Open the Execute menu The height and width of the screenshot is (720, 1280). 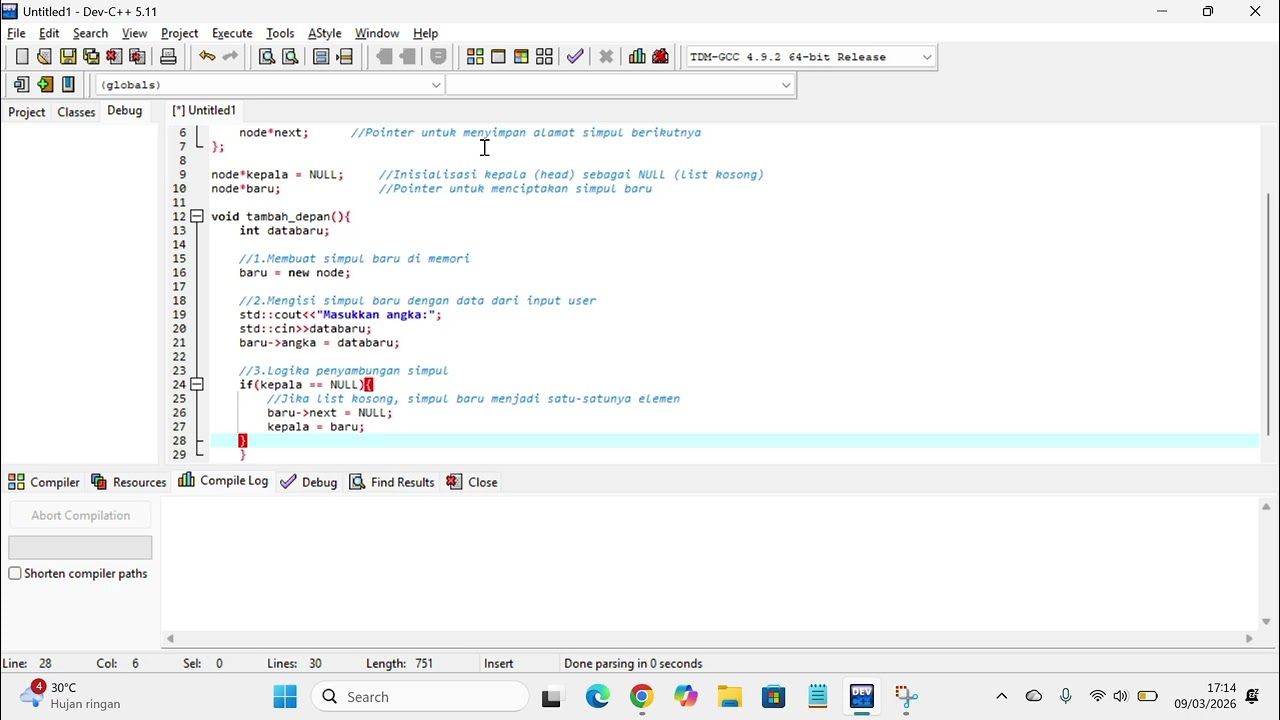[232, 33]
